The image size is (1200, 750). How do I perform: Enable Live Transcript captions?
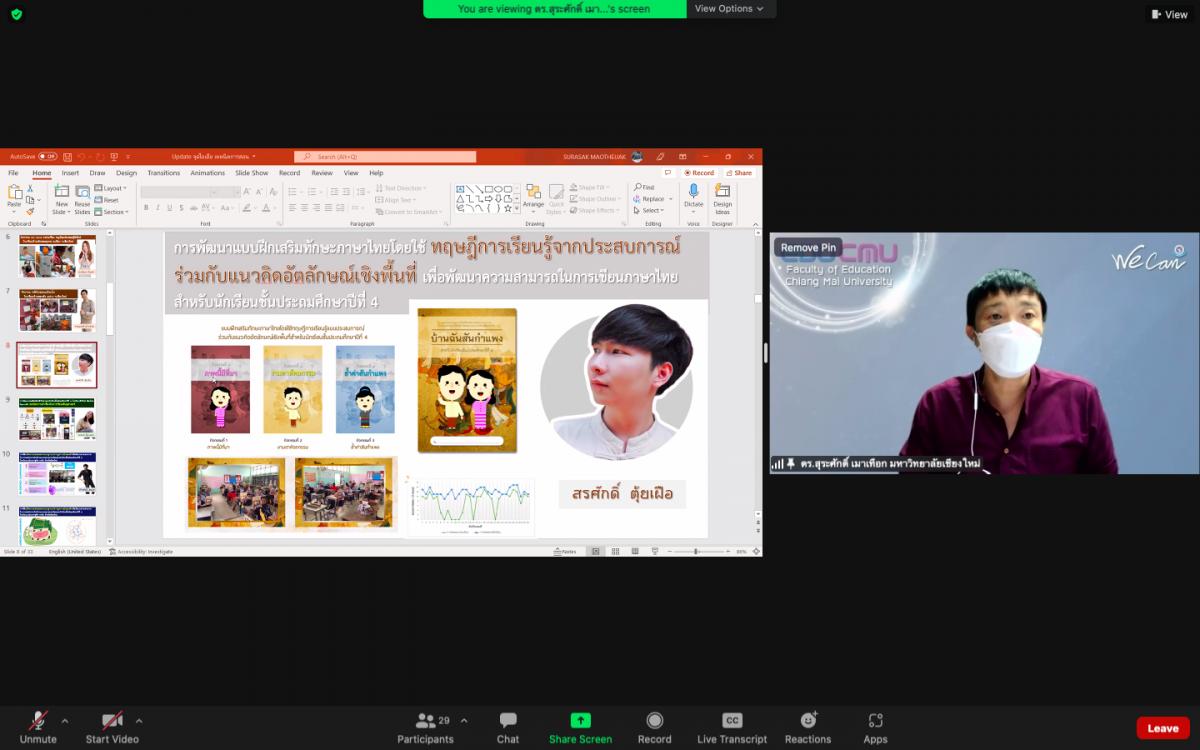coord(732,727)
